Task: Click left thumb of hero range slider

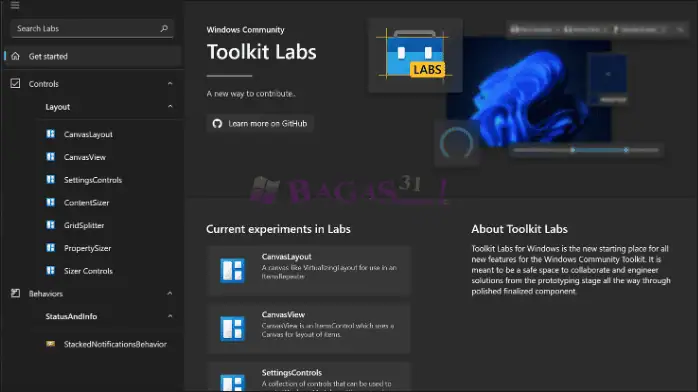Action: [573, 150]
